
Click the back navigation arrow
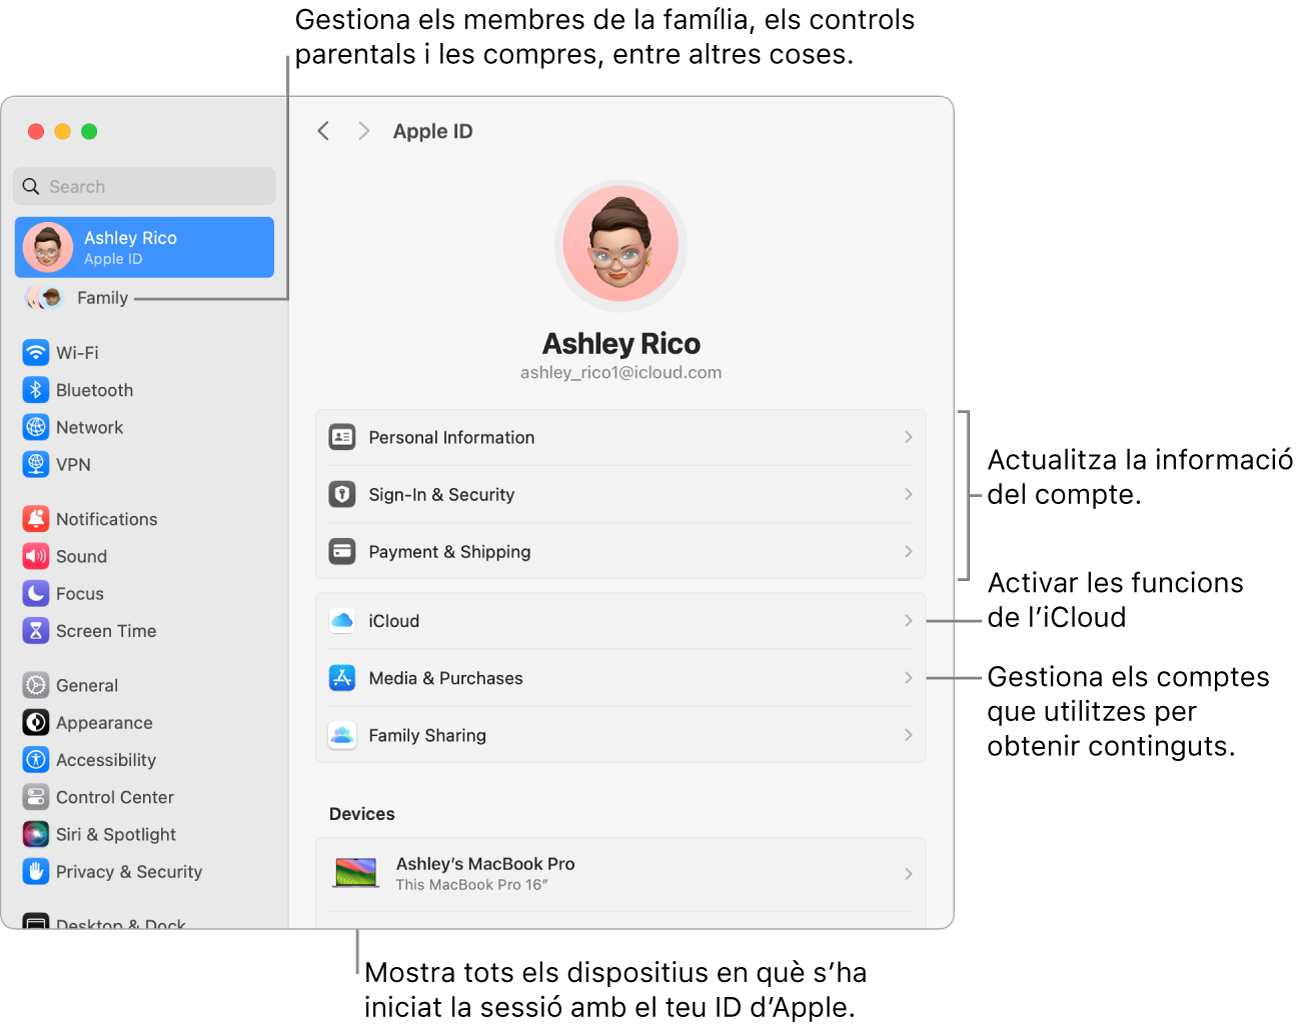click(323, 130)
